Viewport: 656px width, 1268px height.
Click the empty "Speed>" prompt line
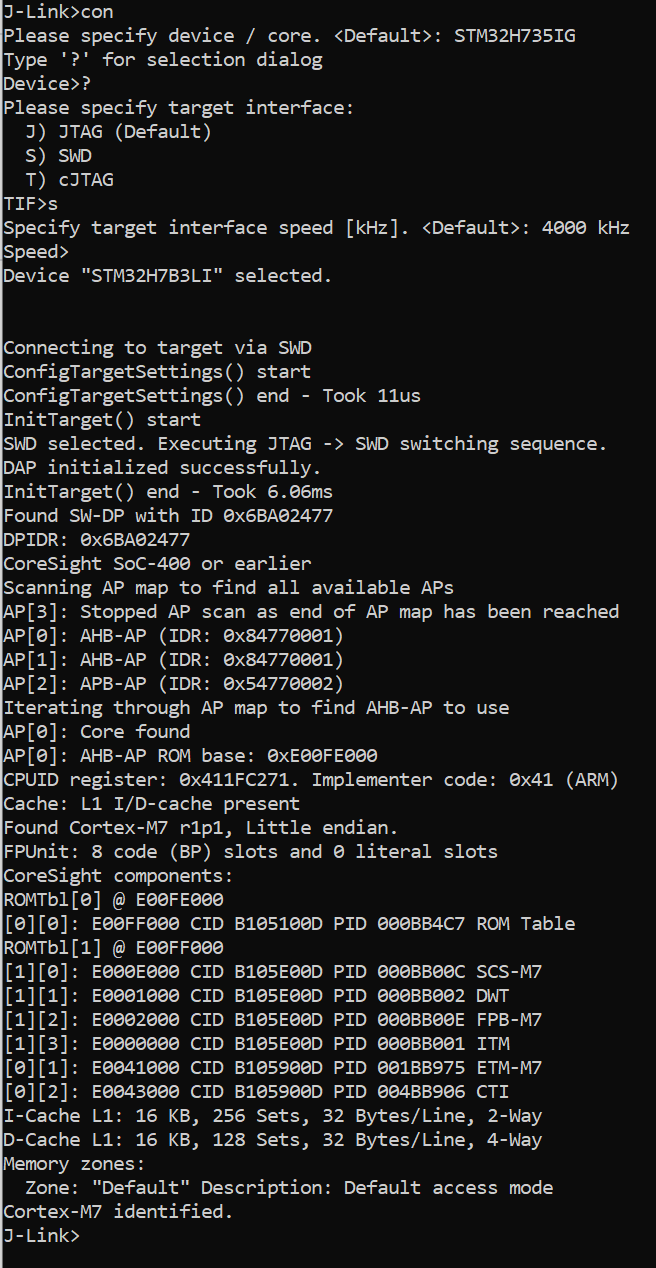36,252
